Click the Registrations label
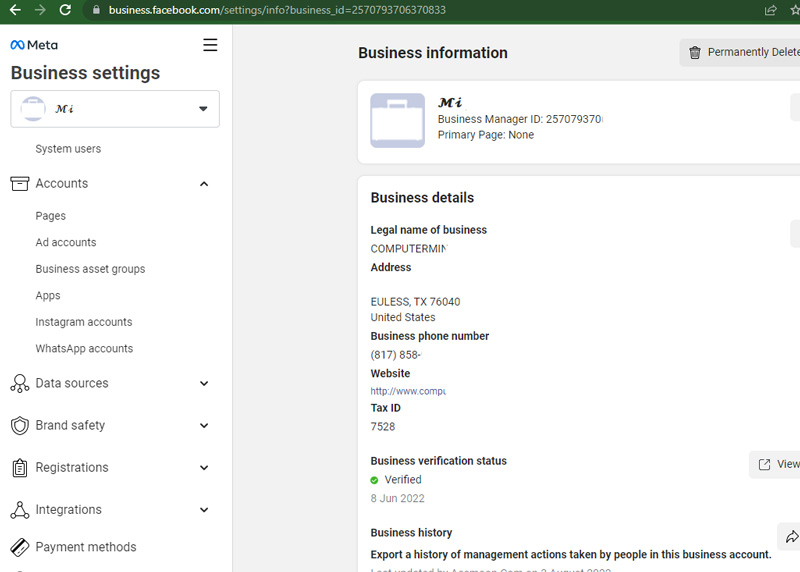800x572 pixels. pos(72,467)
